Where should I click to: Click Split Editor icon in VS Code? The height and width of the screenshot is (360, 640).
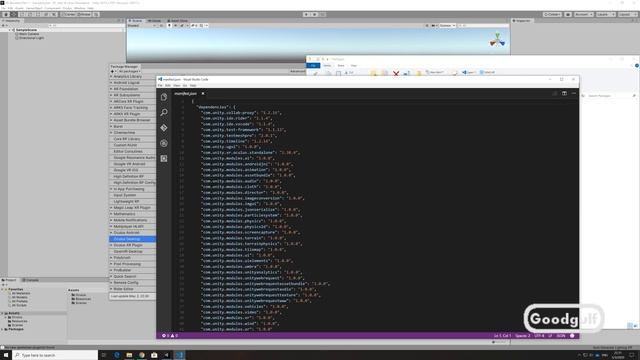point(564,93)
